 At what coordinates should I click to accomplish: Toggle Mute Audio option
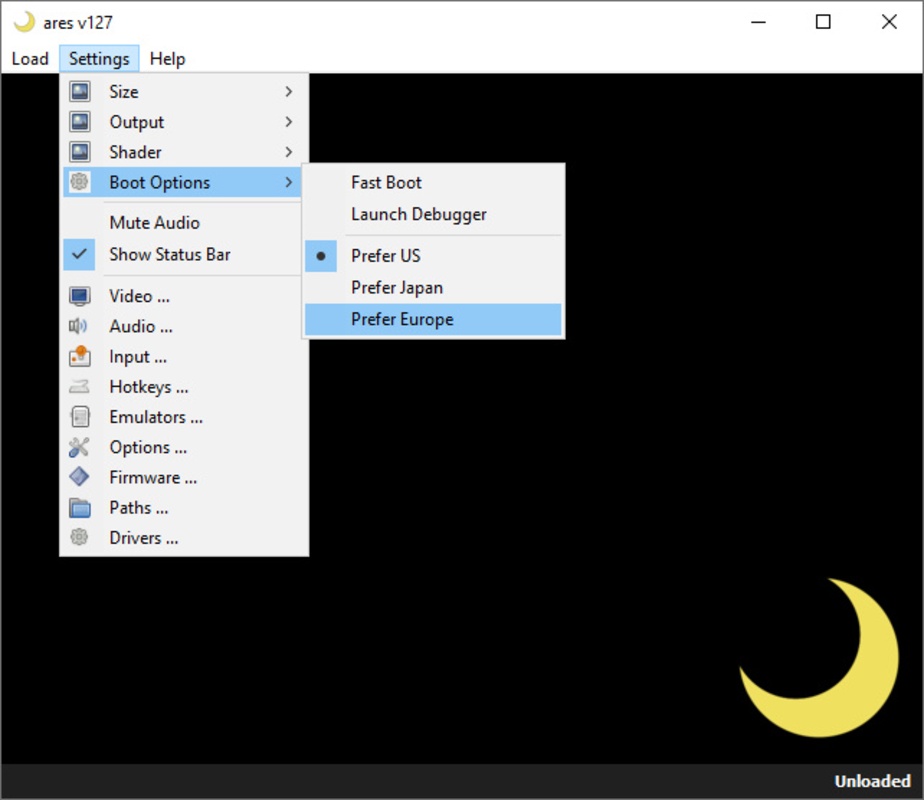(x=184, y=223)
